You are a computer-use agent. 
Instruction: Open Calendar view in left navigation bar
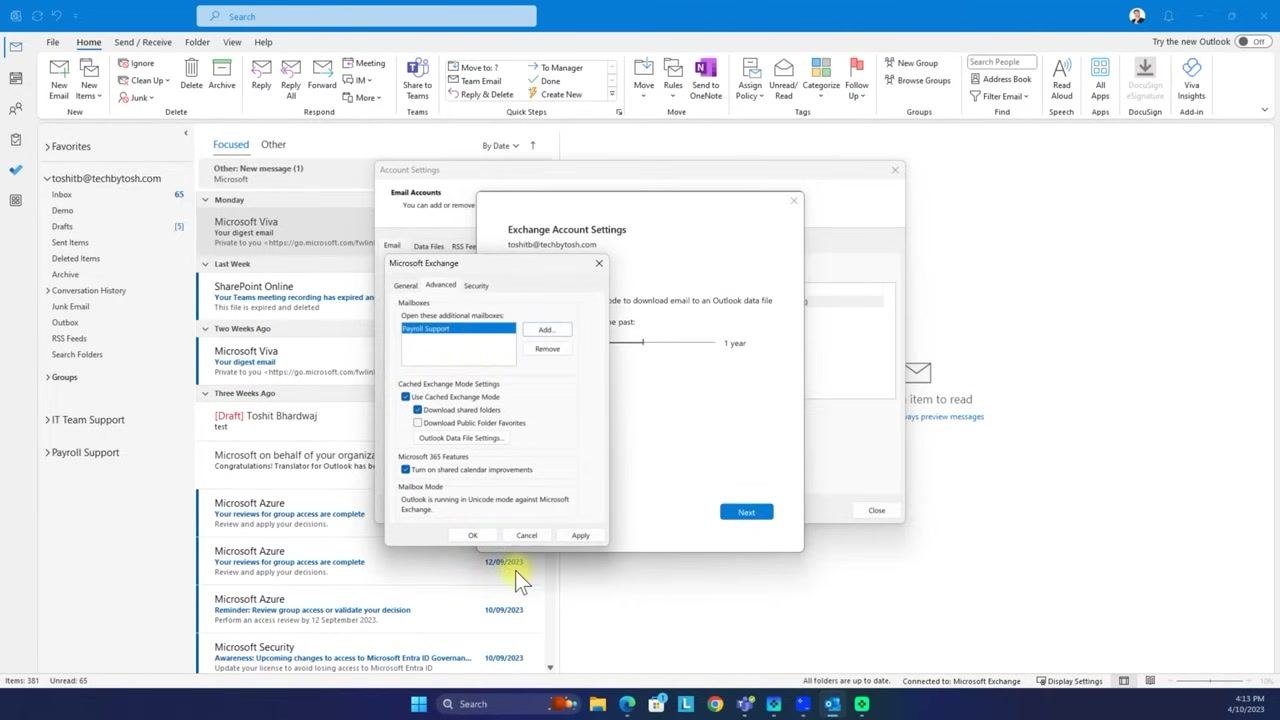15,78
